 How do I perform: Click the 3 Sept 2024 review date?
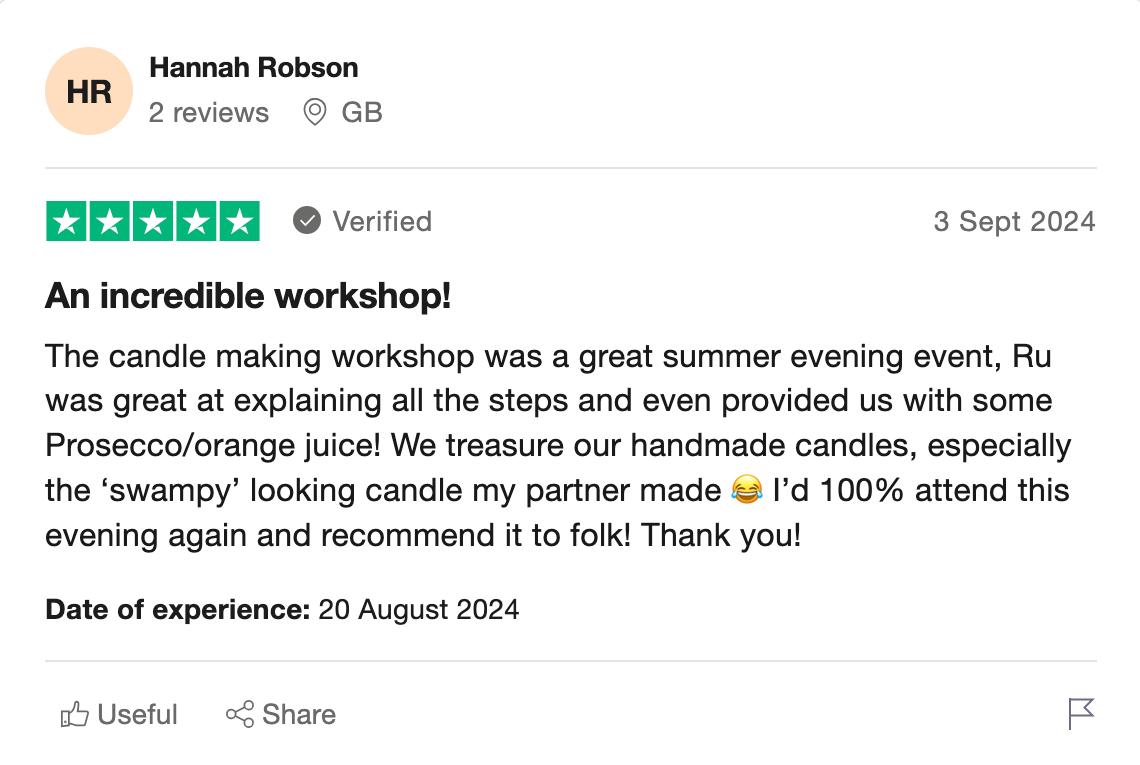click(1014, 221)
